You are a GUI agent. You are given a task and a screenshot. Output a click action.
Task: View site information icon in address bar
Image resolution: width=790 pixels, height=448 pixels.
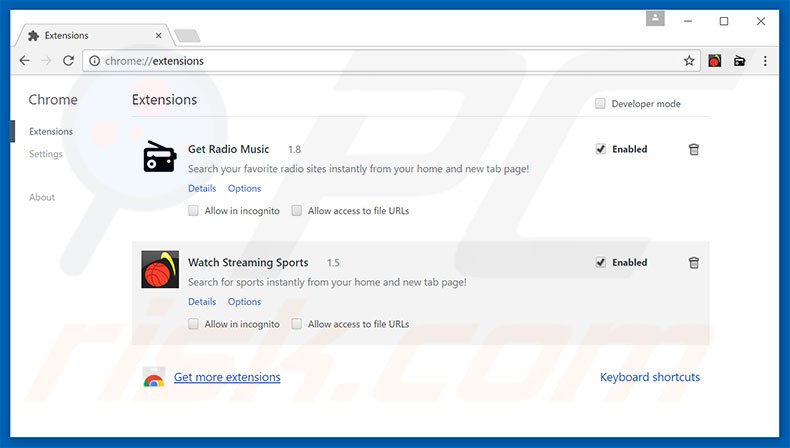click(94, 61)
